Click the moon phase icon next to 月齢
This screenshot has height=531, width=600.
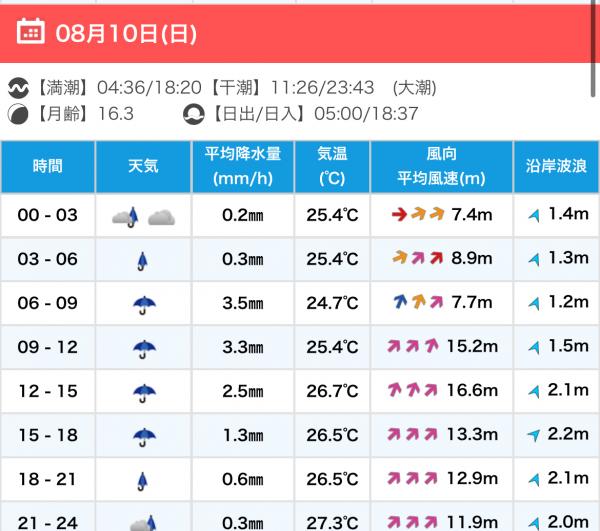pos(18,114)
